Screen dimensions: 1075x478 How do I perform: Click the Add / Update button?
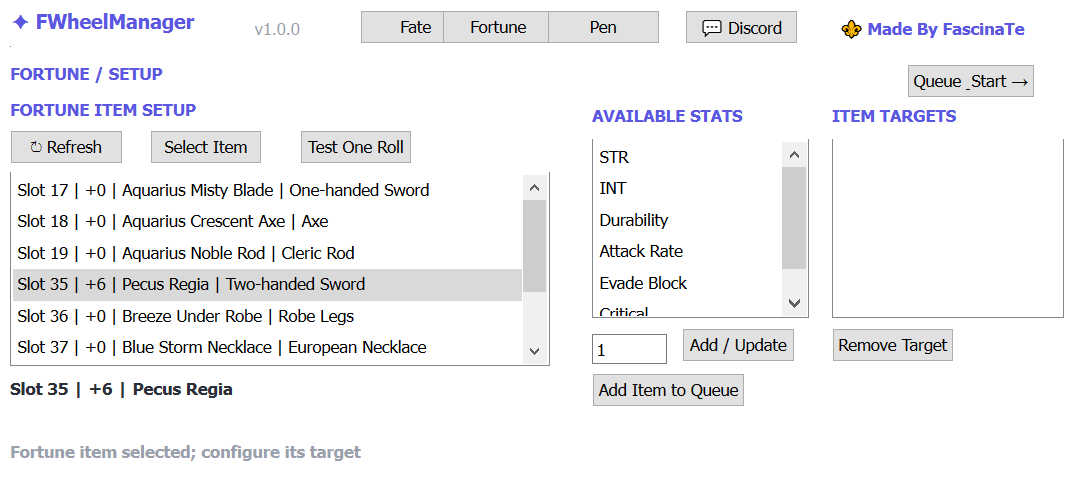click(738, 345)
